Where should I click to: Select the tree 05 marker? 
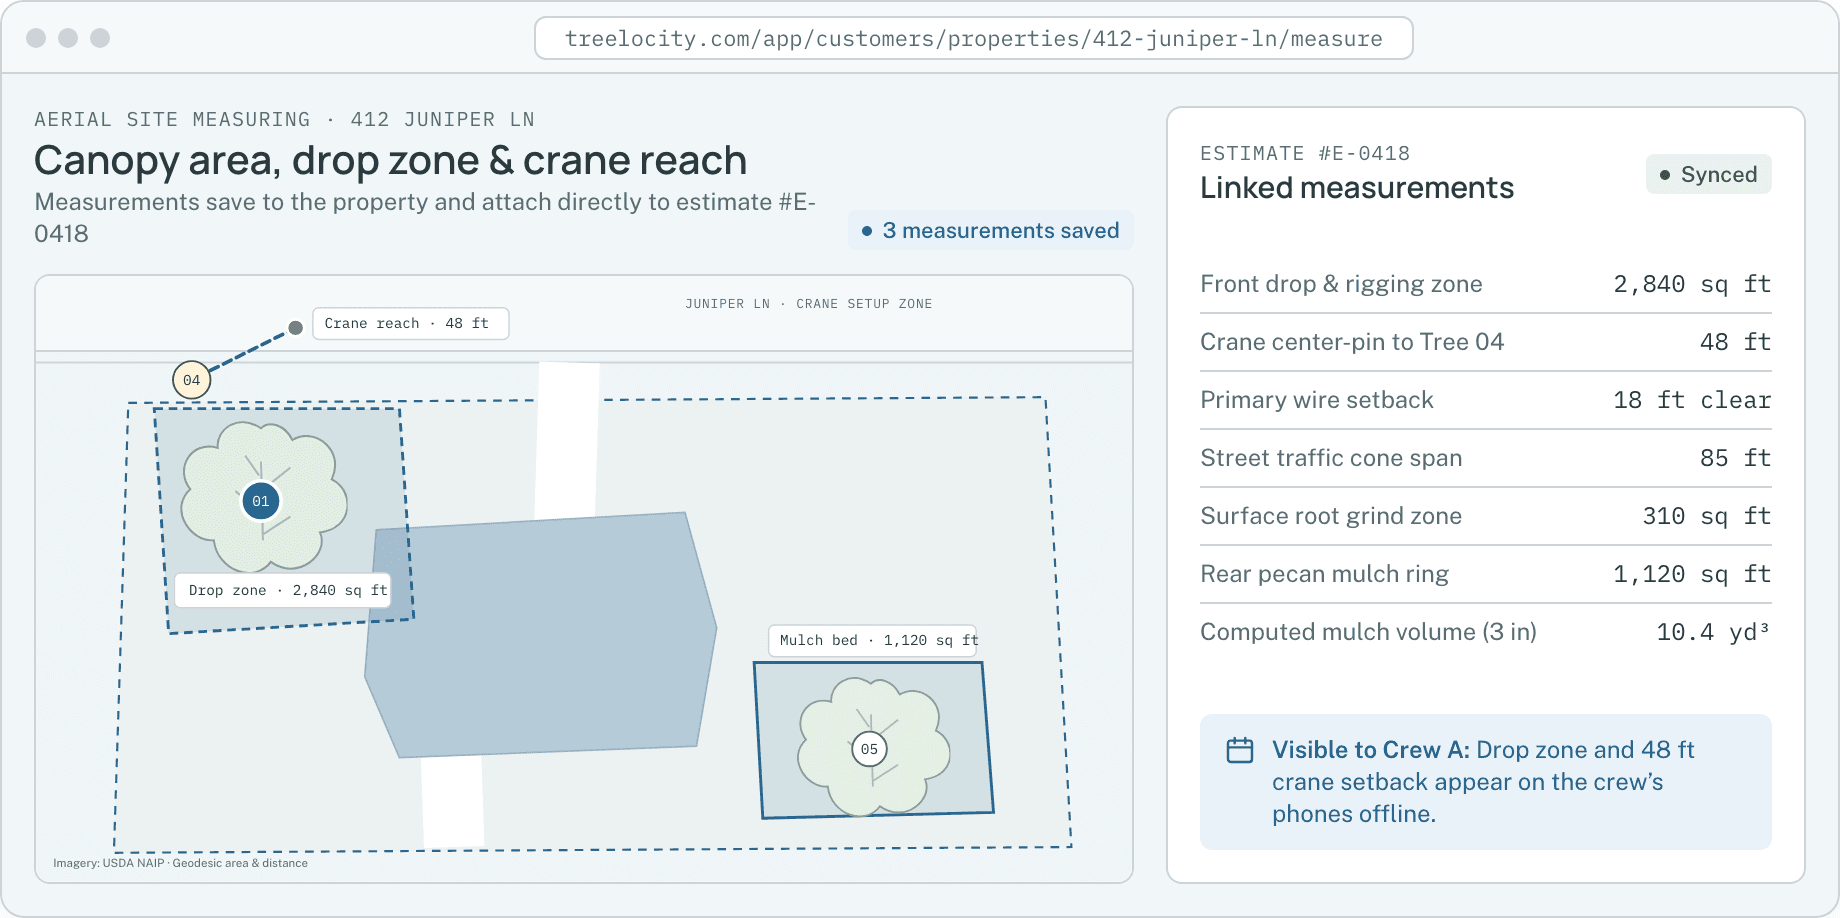point(869,749)
